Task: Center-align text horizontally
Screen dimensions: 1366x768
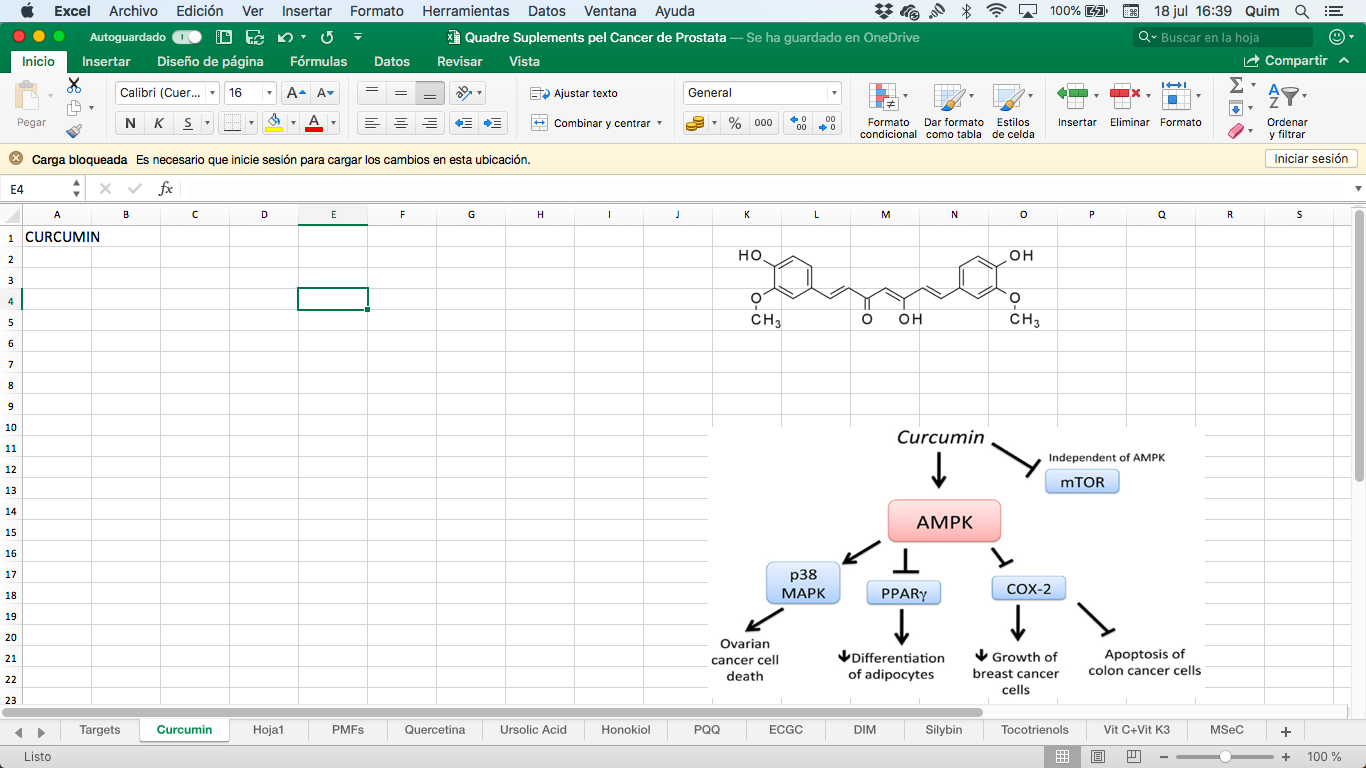Action: 401,123
